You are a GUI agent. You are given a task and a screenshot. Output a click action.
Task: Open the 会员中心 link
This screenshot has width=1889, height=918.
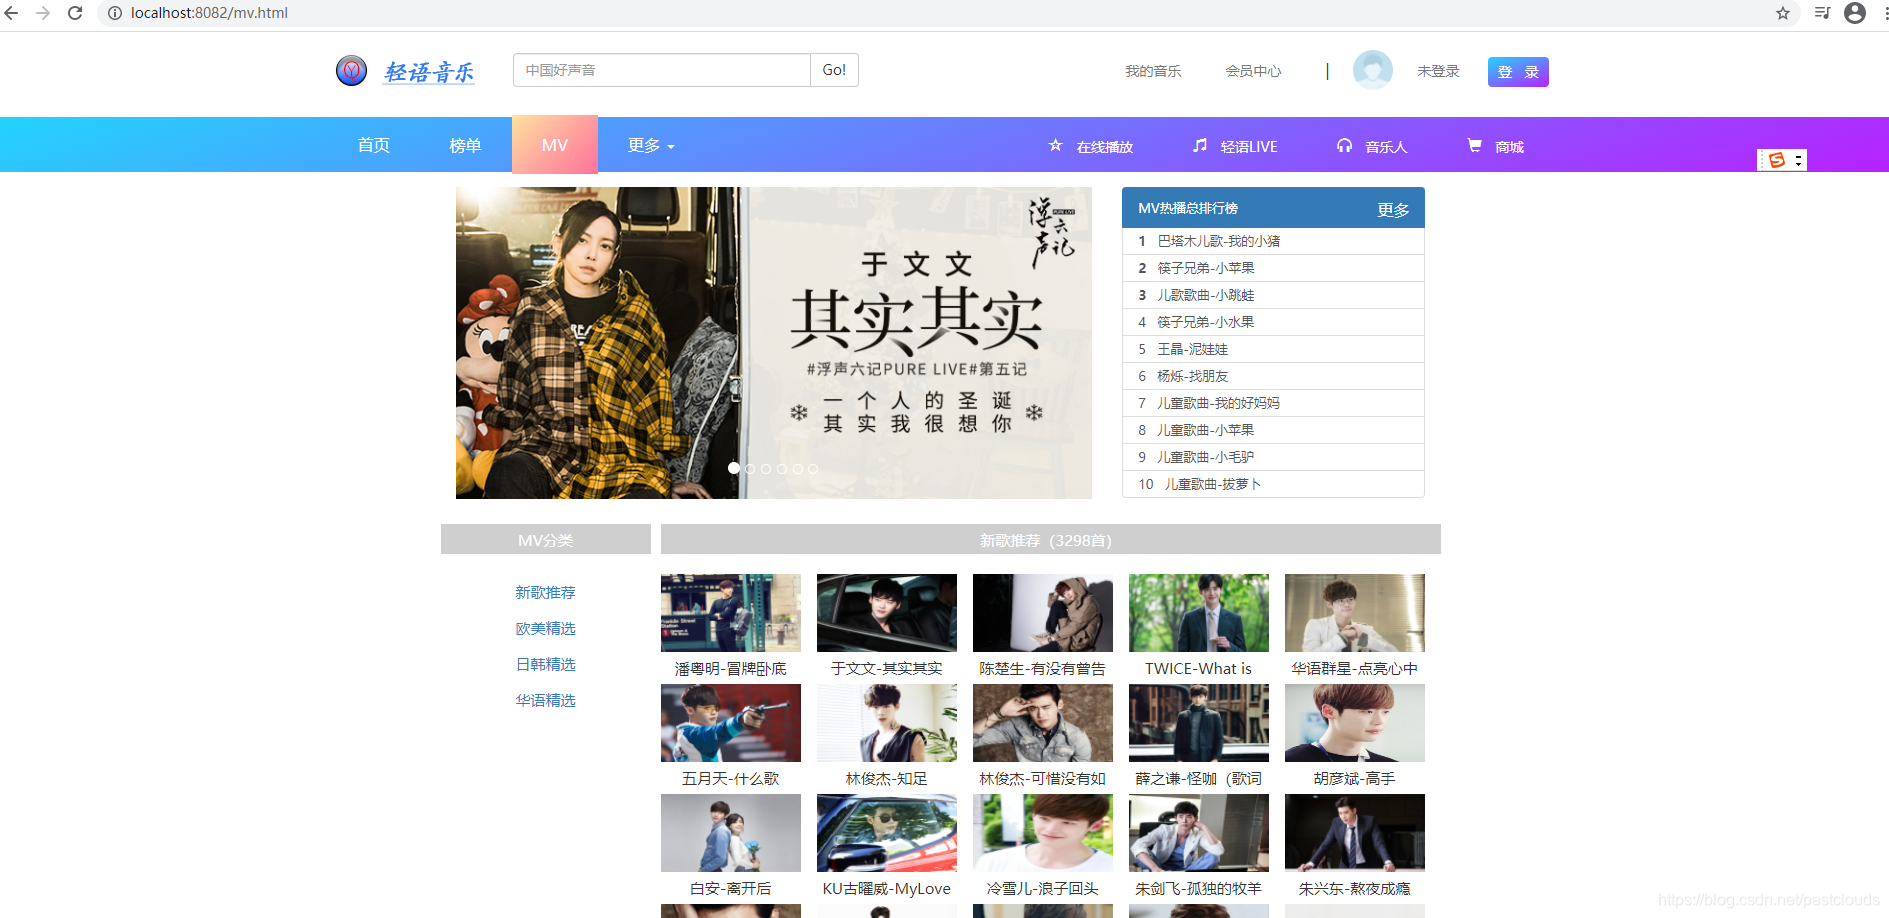click(x=1253, y=71)
